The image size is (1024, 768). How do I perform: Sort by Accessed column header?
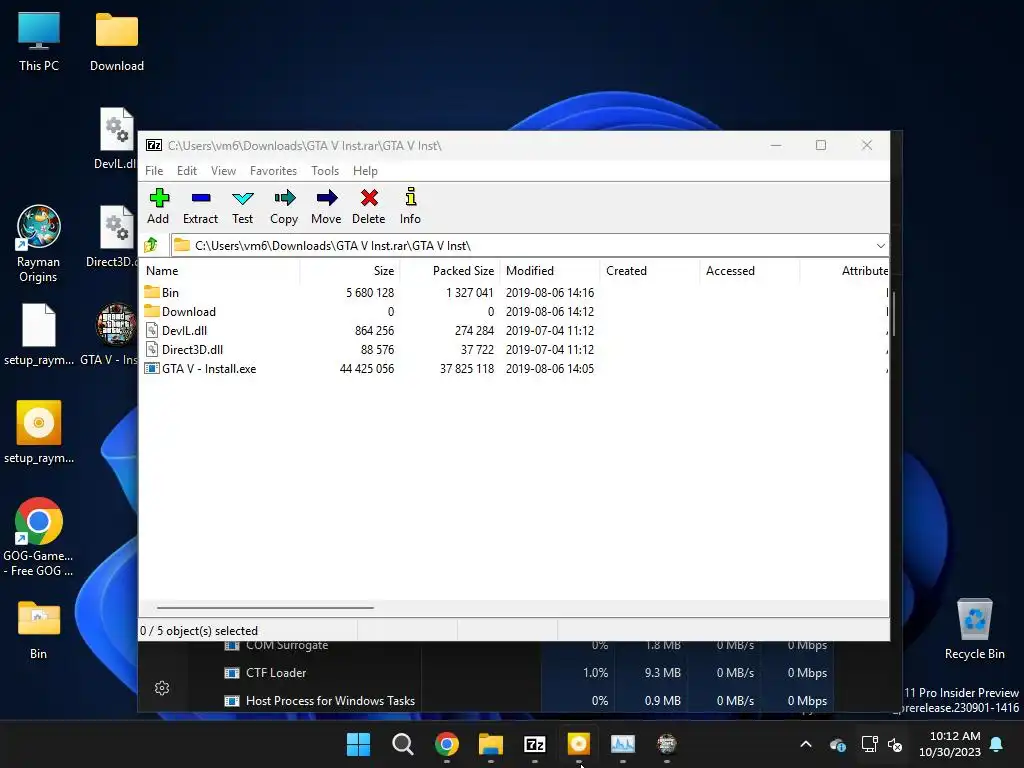(x=750, y=270)
